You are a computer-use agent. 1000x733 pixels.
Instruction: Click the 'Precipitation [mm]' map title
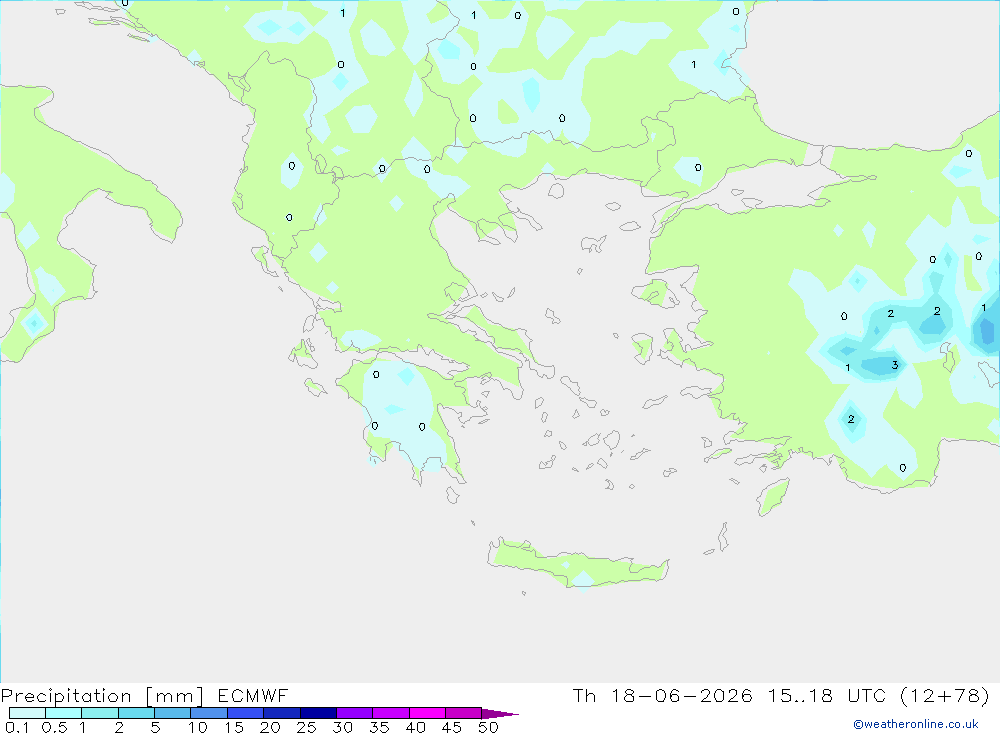pyautogui.click(x=102, y=695)
